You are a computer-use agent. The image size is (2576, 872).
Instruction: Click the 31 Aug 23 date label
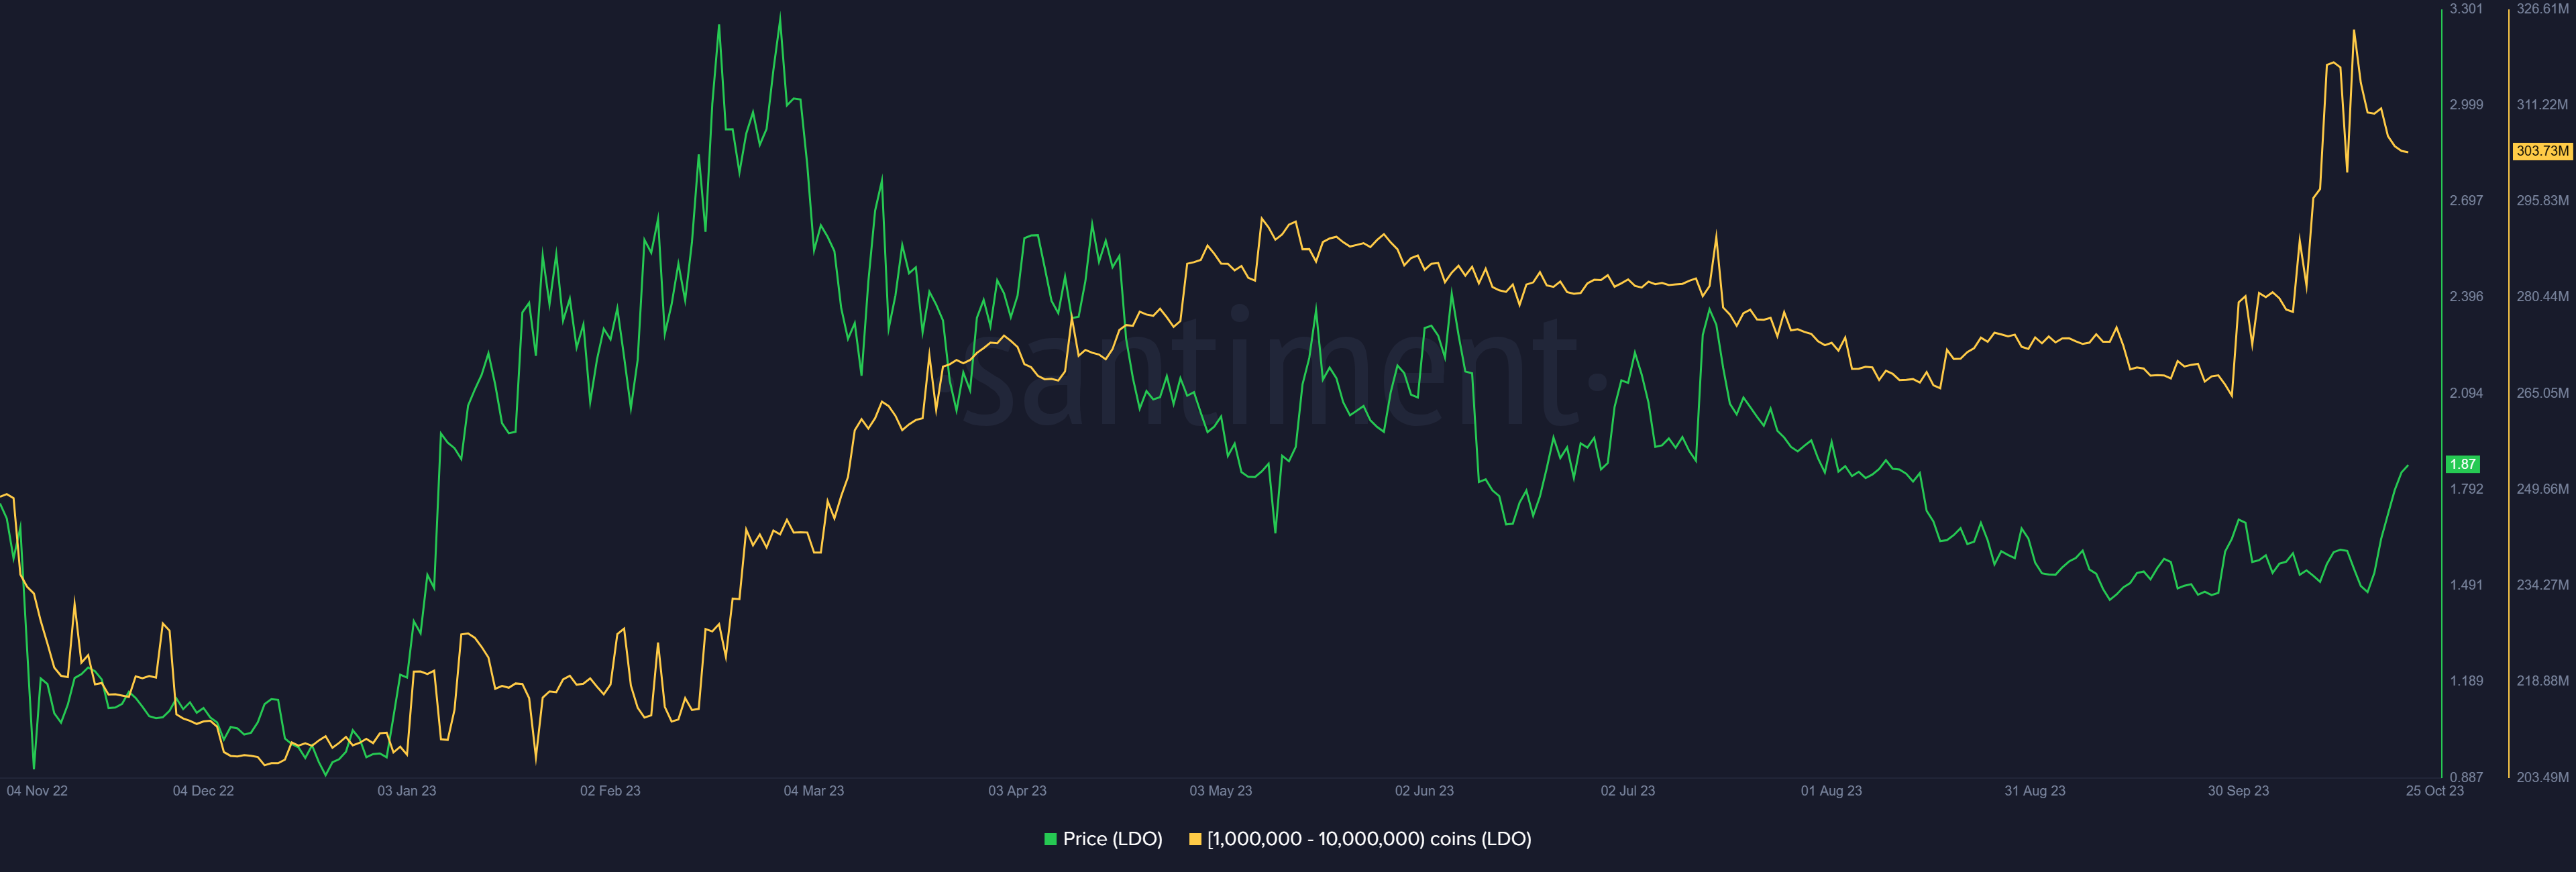click(x=2034, y=791)
